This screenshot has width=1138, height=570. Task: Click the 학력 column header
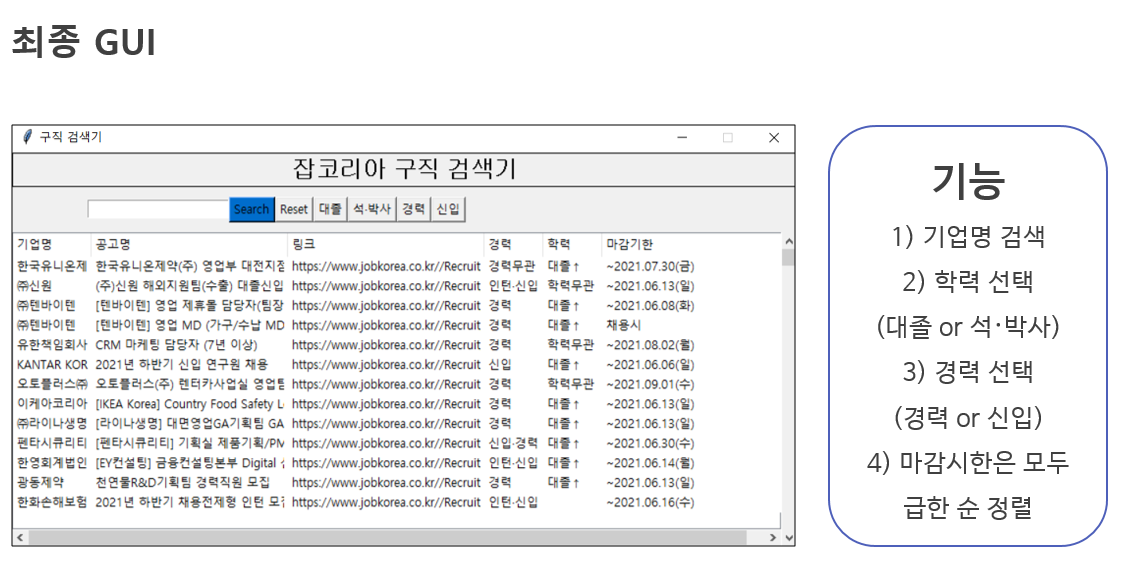pos(573,245)
